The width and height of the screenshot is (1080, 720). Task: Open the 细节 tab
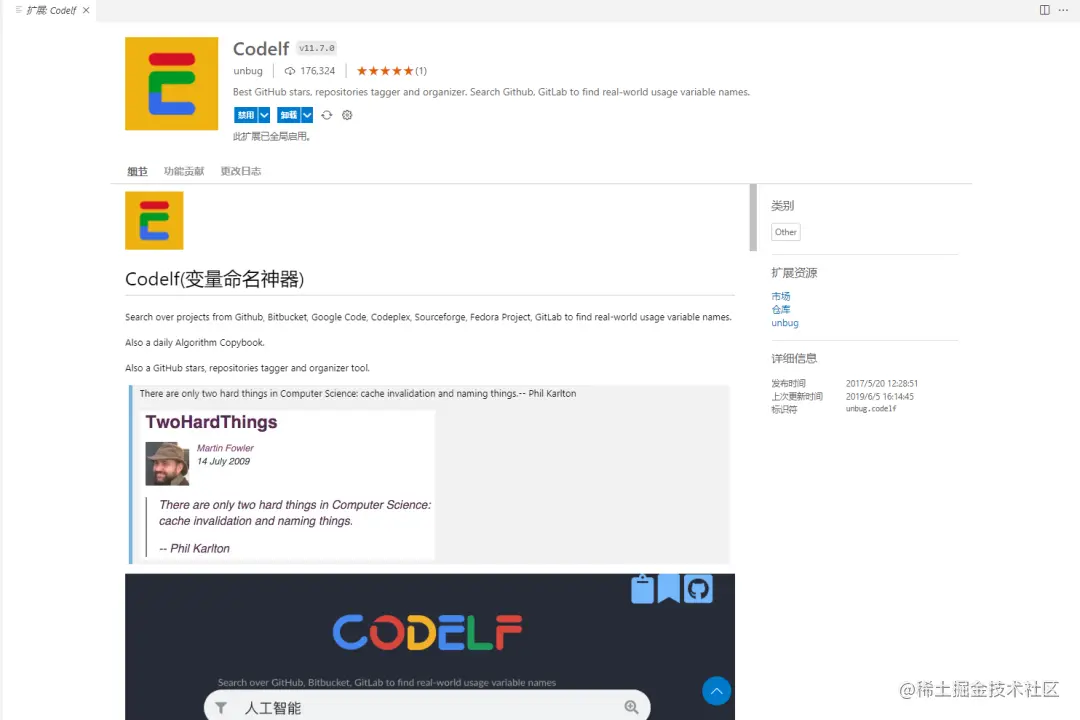click(137, 171)
